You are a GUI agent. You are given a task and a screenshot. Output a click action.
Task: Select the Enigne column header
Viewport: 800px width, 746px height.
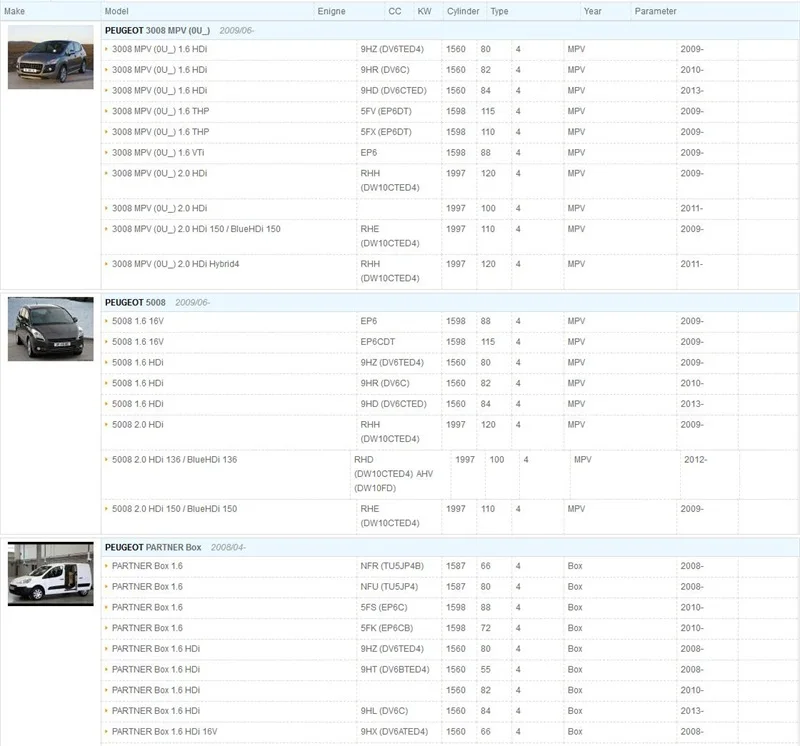pyautogui.click(x=332, y=11)
